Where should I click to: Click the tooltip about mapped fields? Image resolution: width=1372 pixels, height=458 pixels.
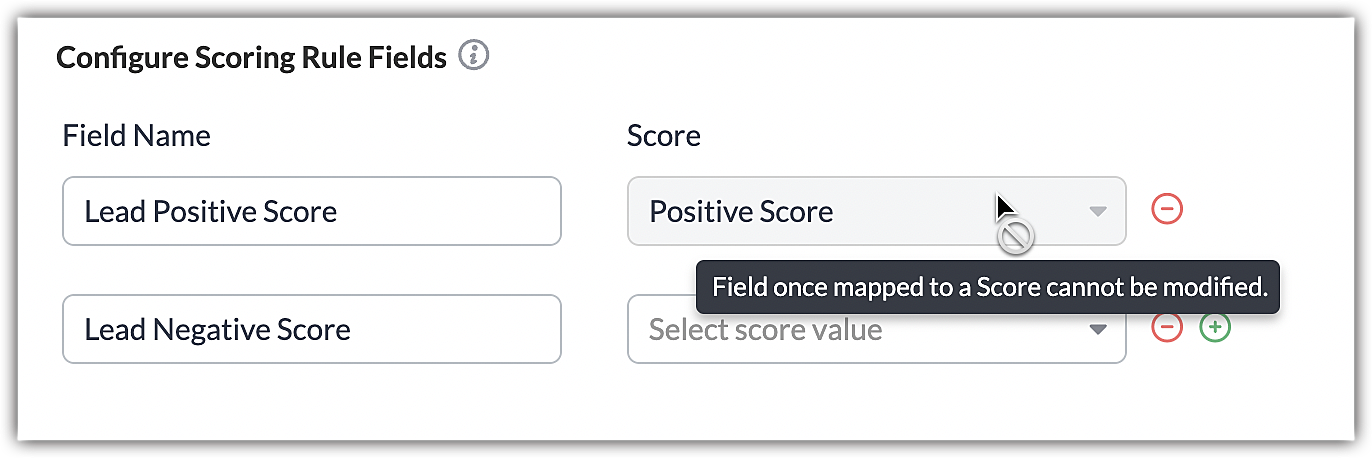(x=988, y=288)
